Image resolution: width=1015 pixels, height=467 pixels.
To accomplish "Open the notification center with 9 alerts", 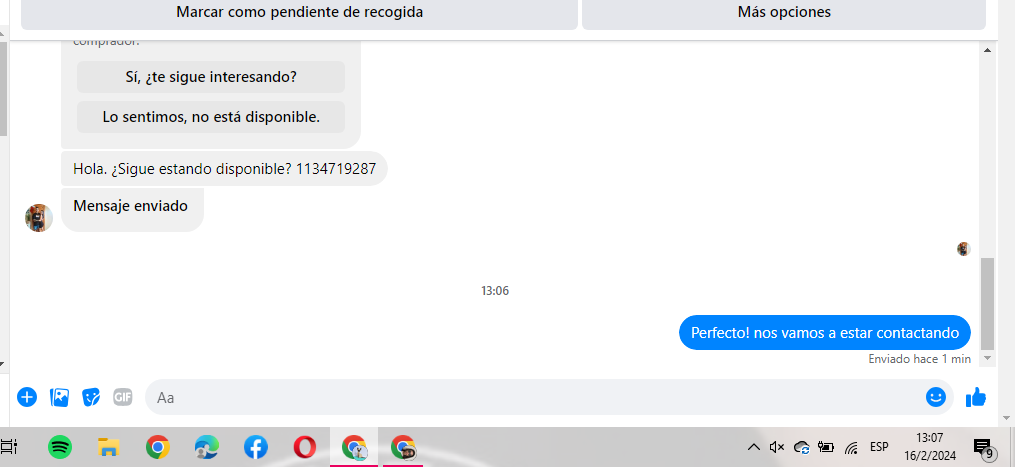I will click(x=983, y=448).
